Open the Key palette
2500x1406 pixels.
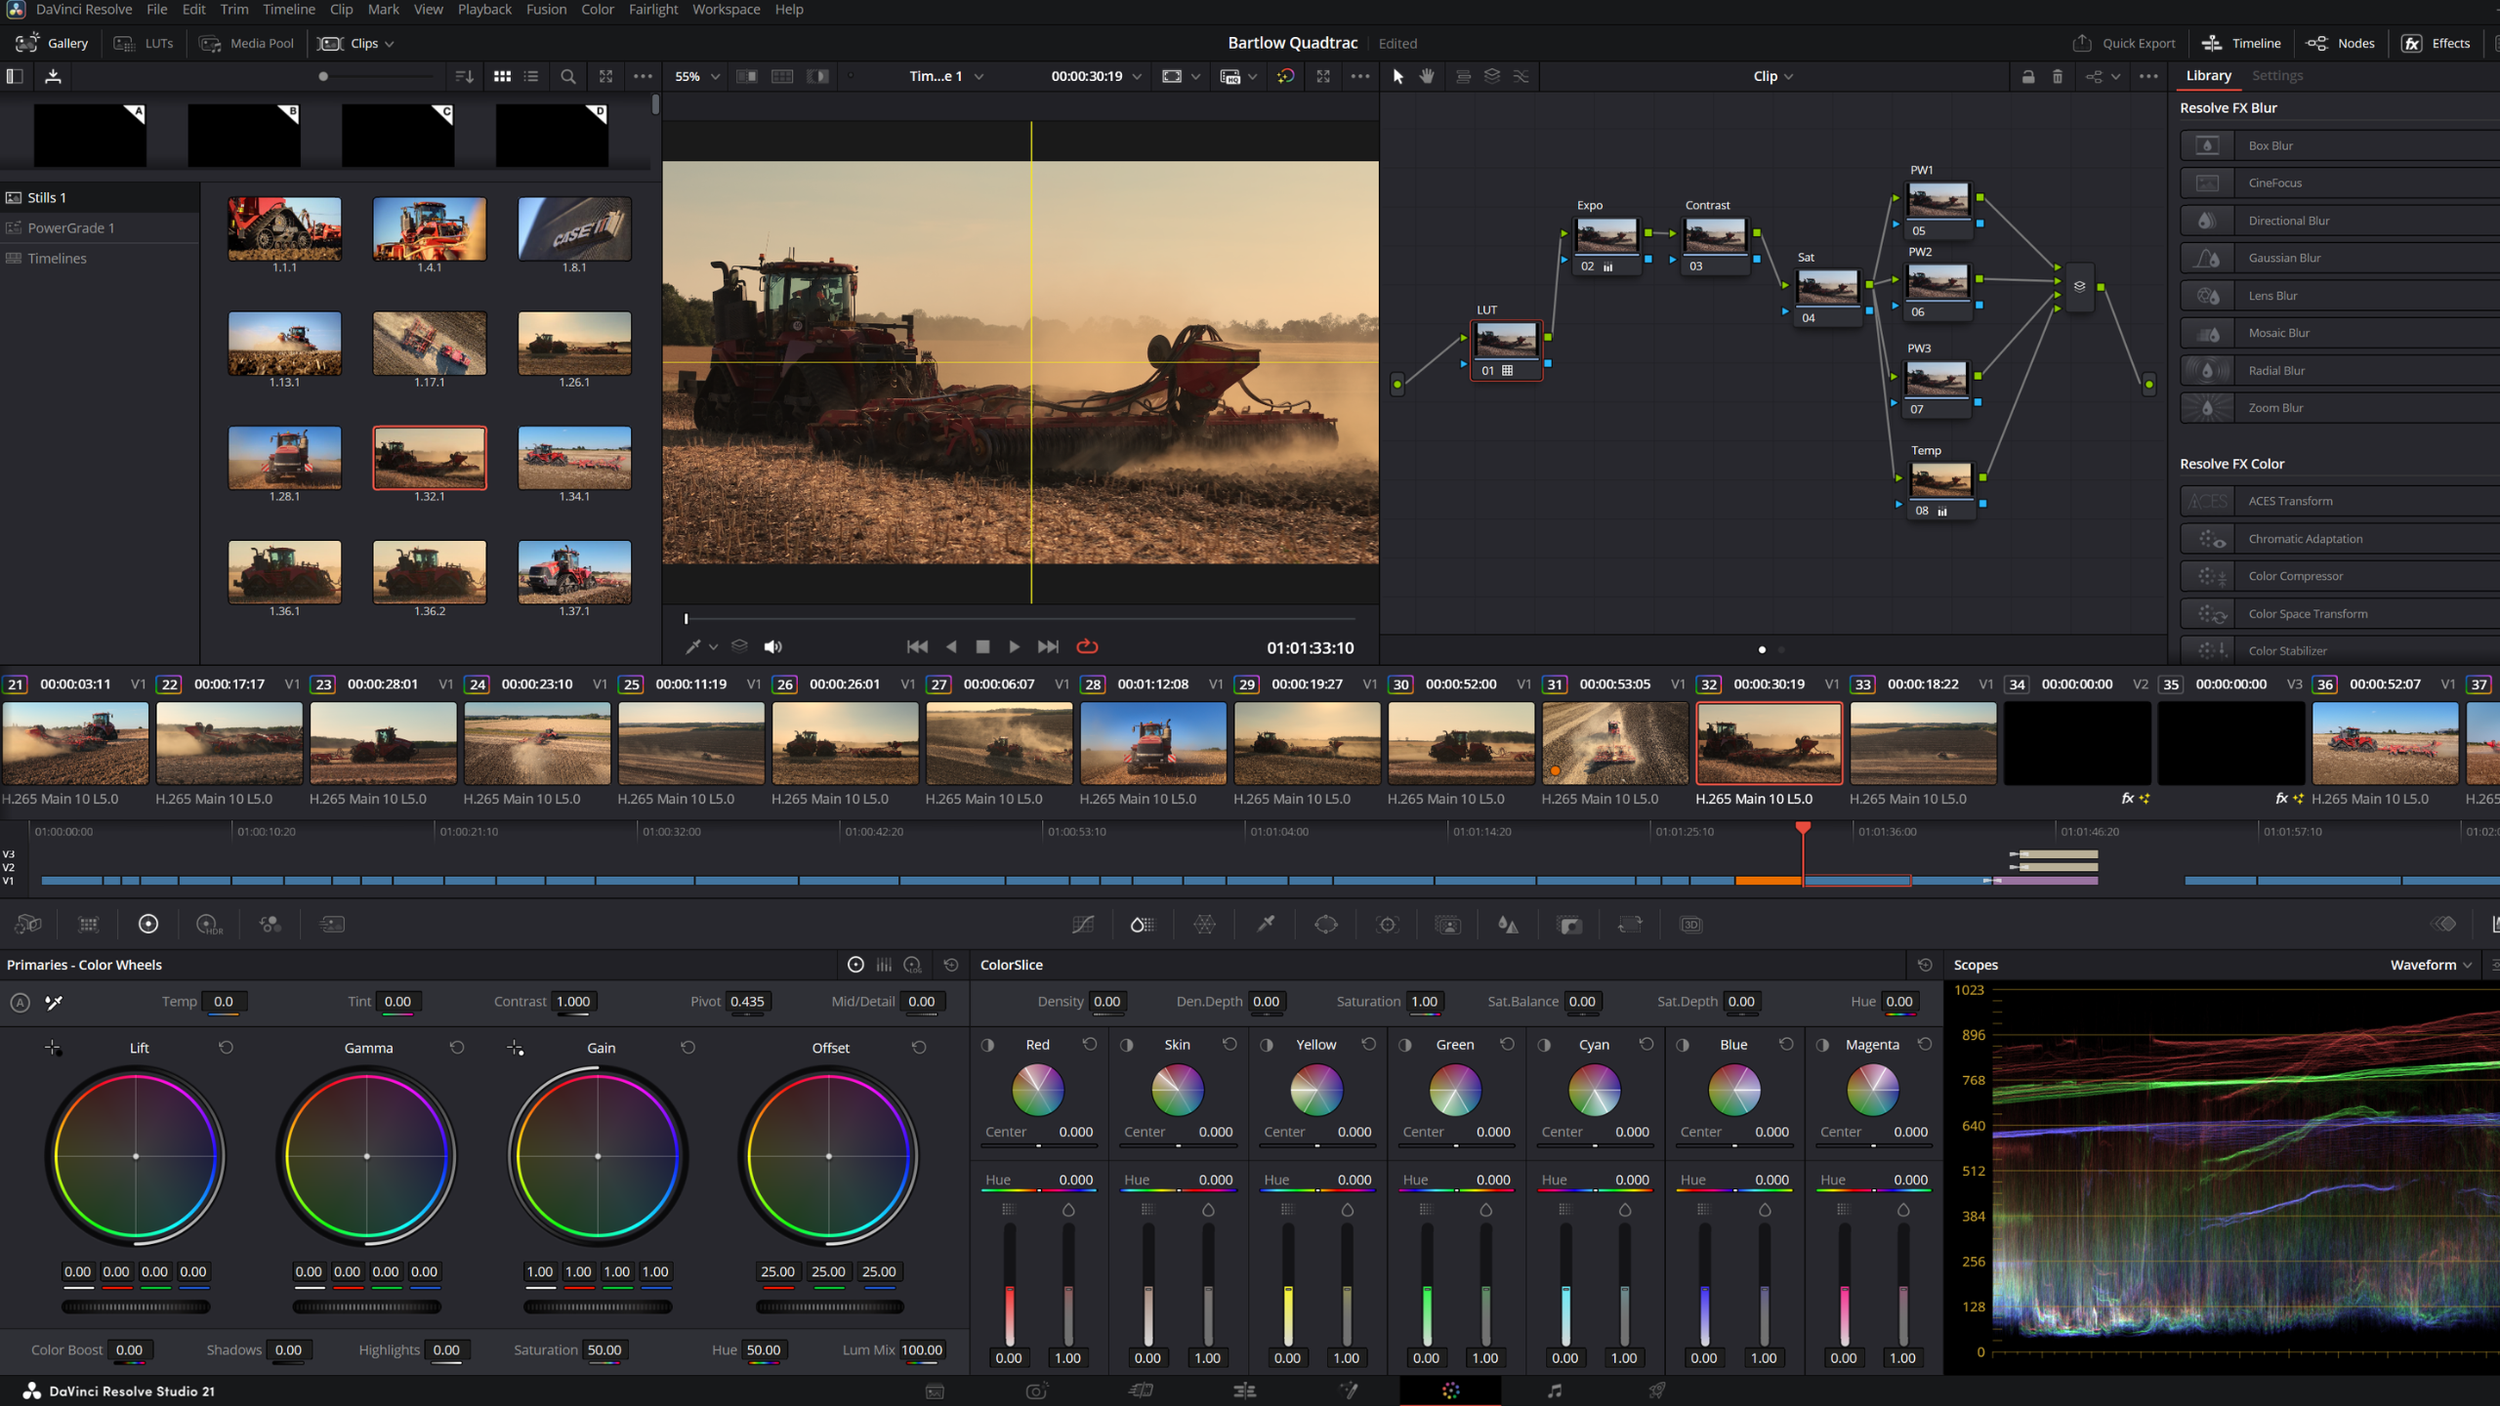pyautogui.click(x=1570, y=925)
